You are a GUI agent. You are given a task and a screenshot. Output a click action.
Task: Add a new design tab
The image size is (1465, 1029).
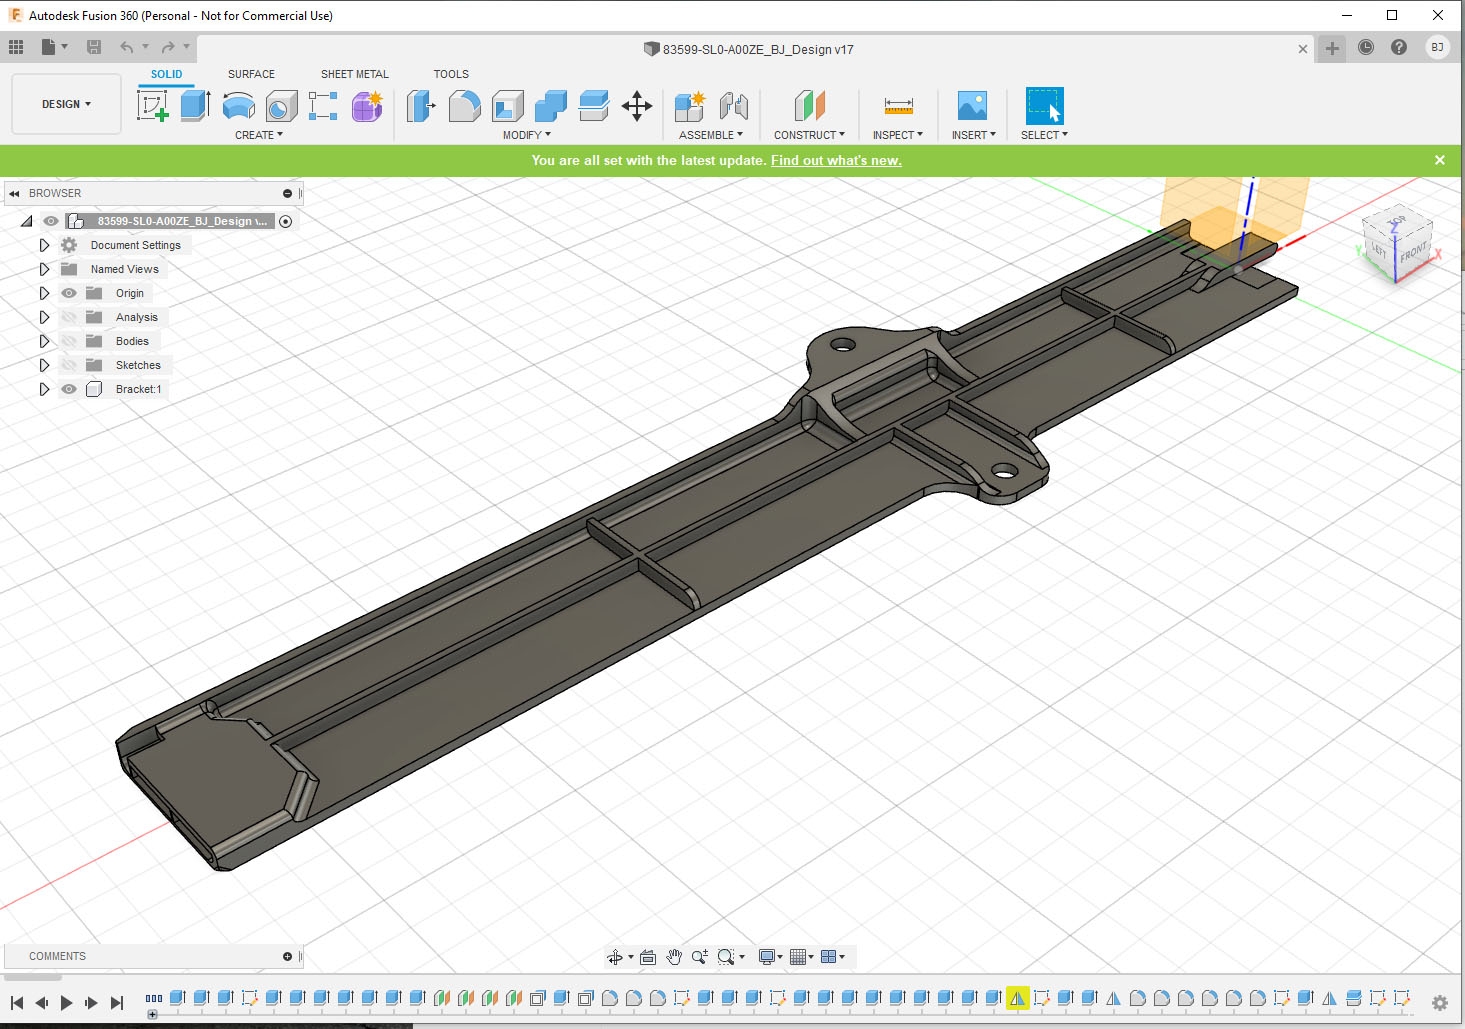(x=1332, y=48)
